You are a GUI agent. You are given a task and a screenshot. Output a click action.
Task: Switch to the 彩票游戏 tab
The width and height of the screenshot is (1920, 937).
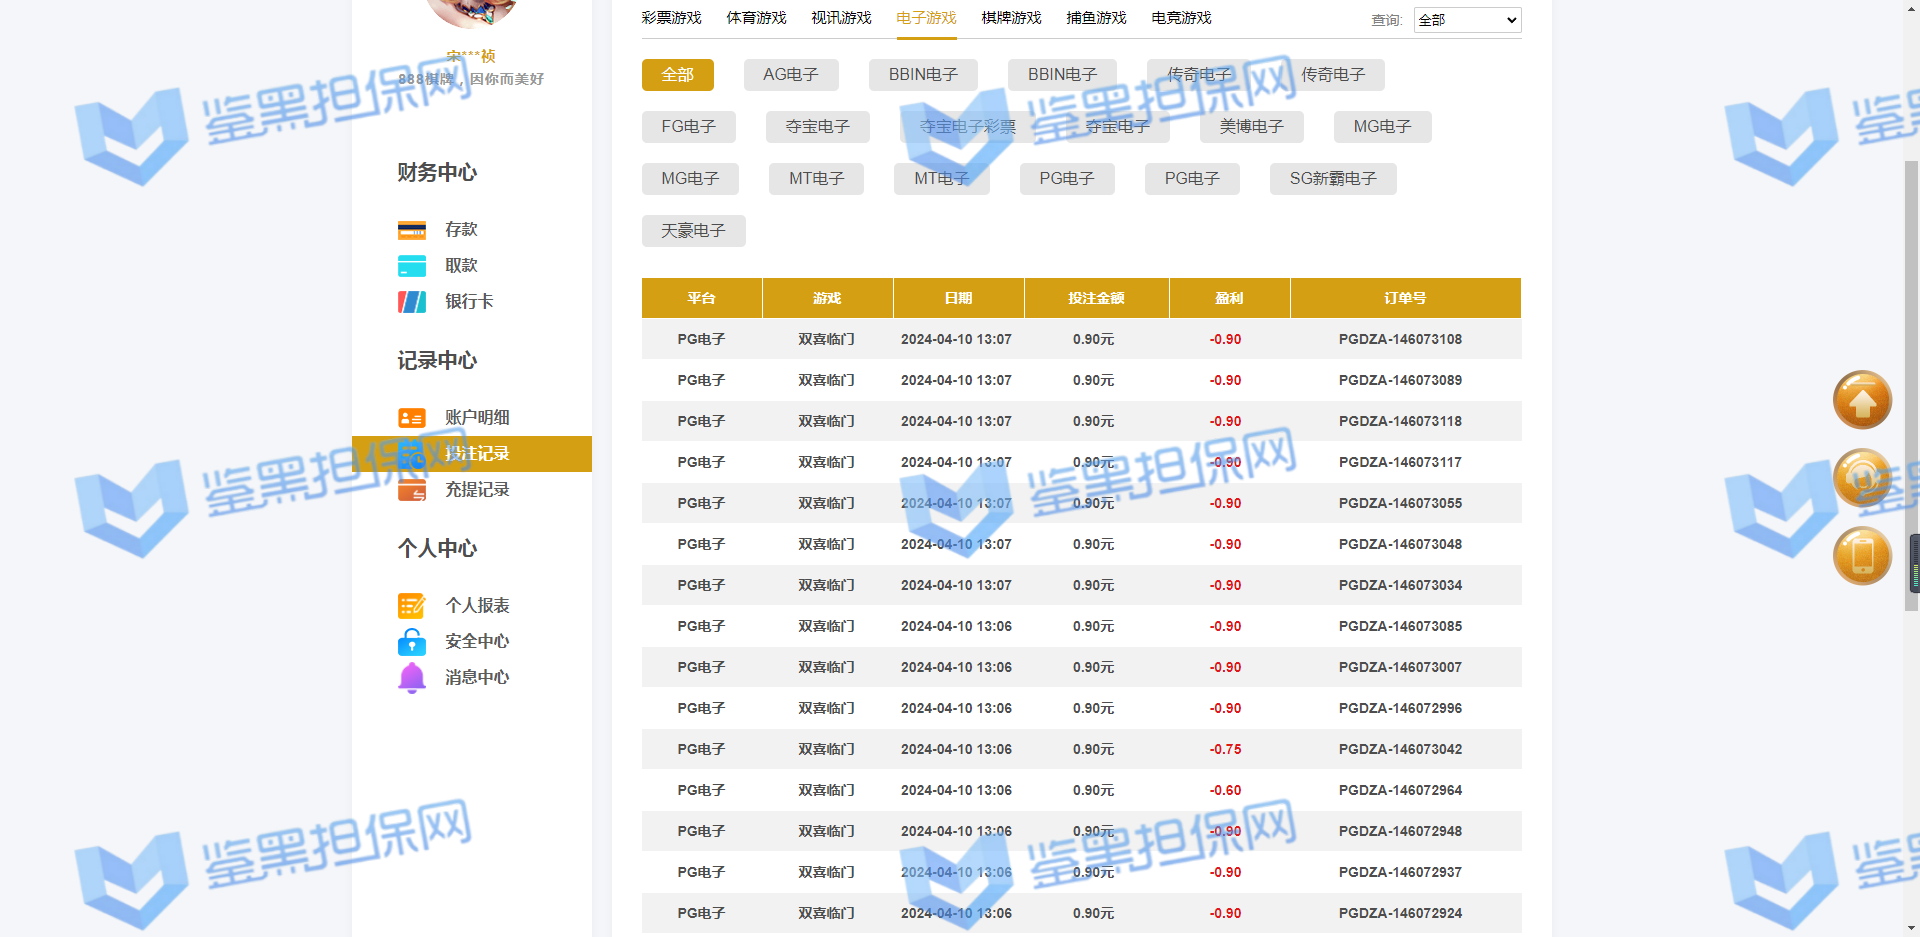tap(671, 18)
